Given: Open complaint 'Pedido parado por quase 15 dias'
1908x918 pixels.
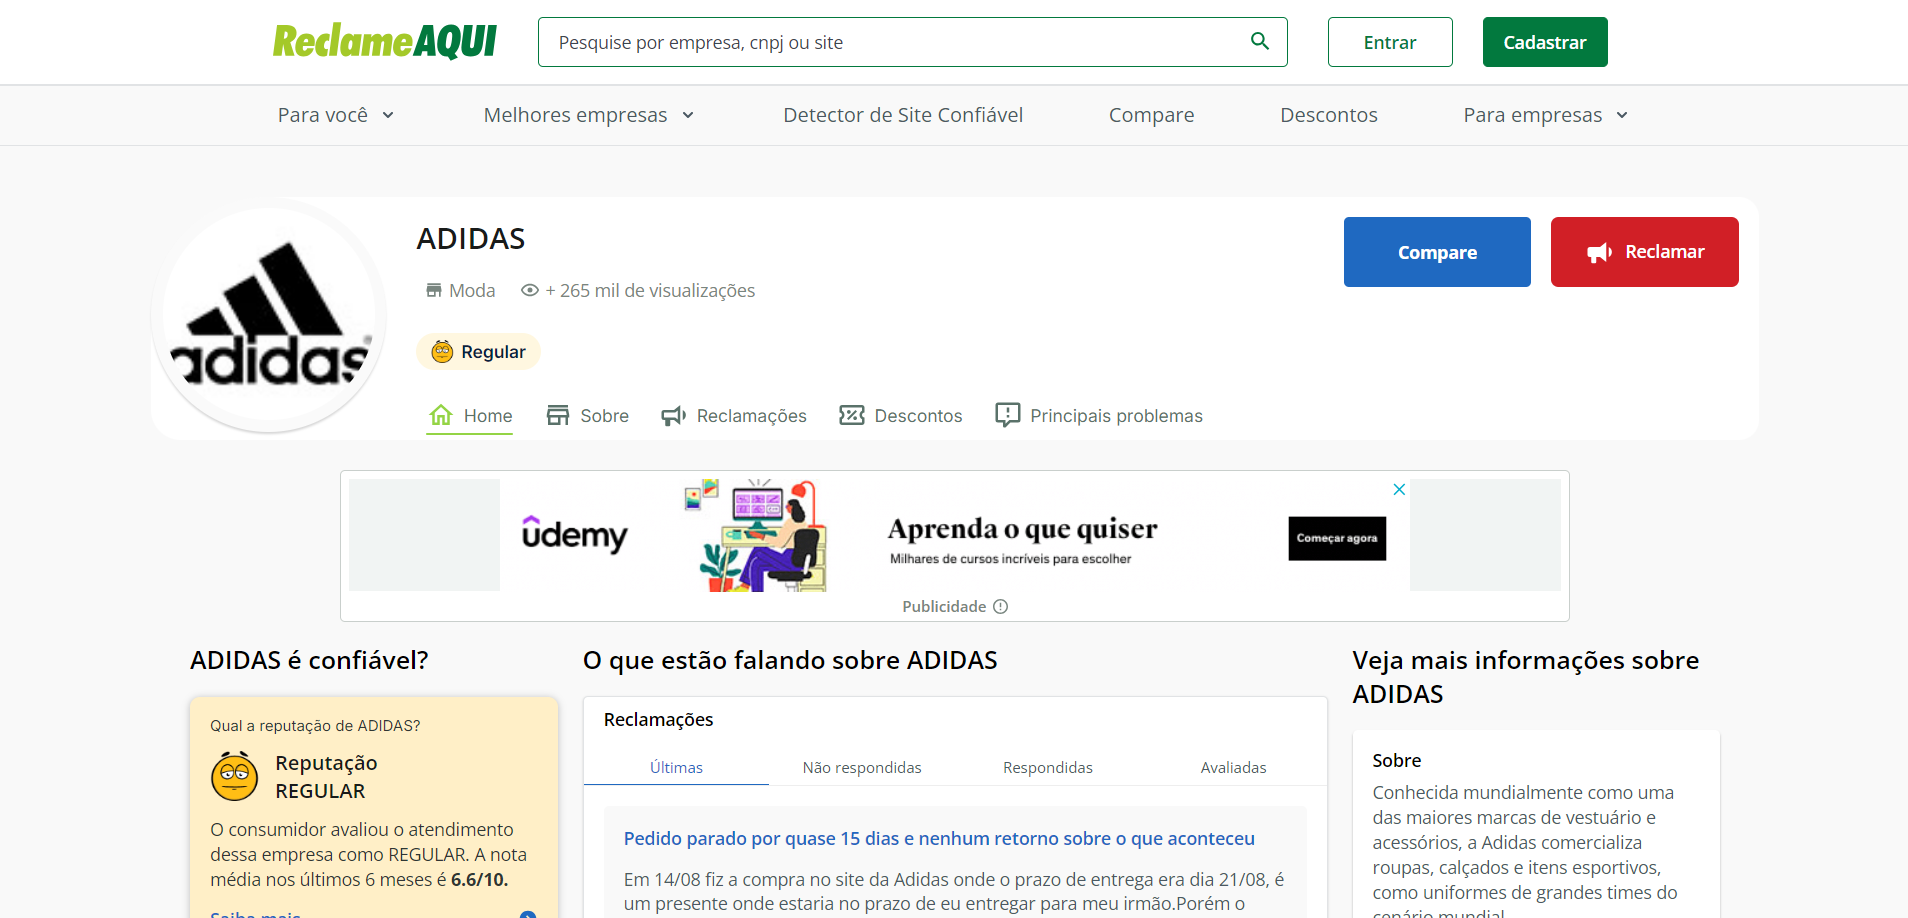Looking at the screenshot, I should (x=939, y=838).
